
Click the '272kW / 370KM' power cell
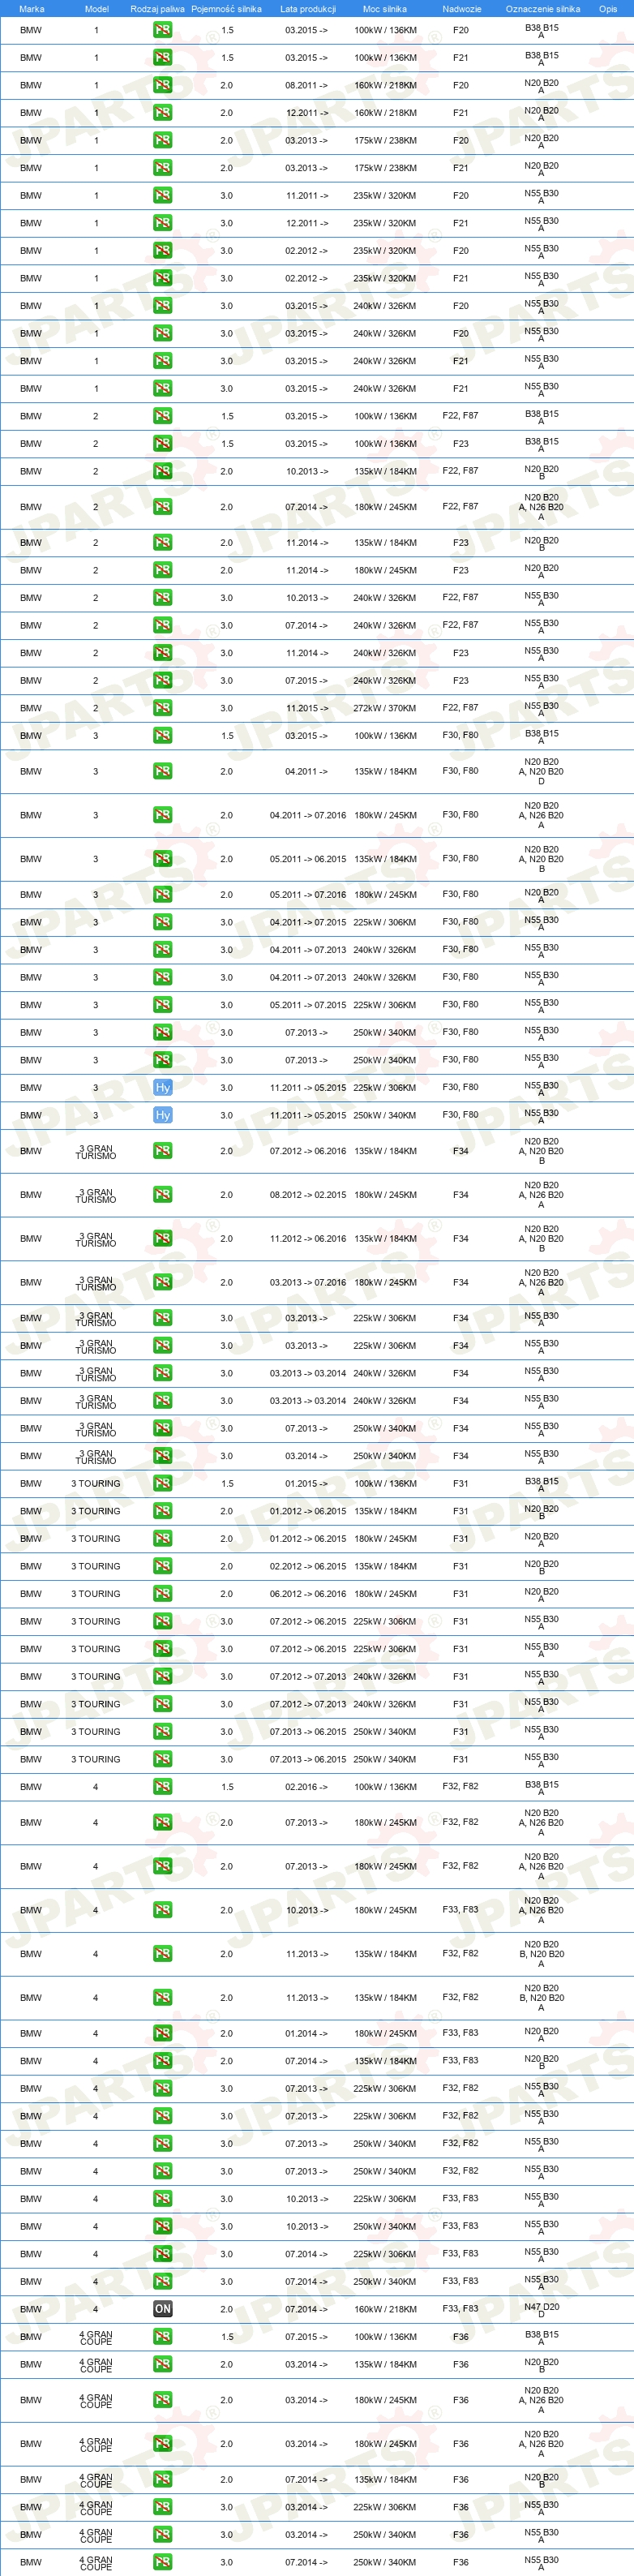(385, 708)
